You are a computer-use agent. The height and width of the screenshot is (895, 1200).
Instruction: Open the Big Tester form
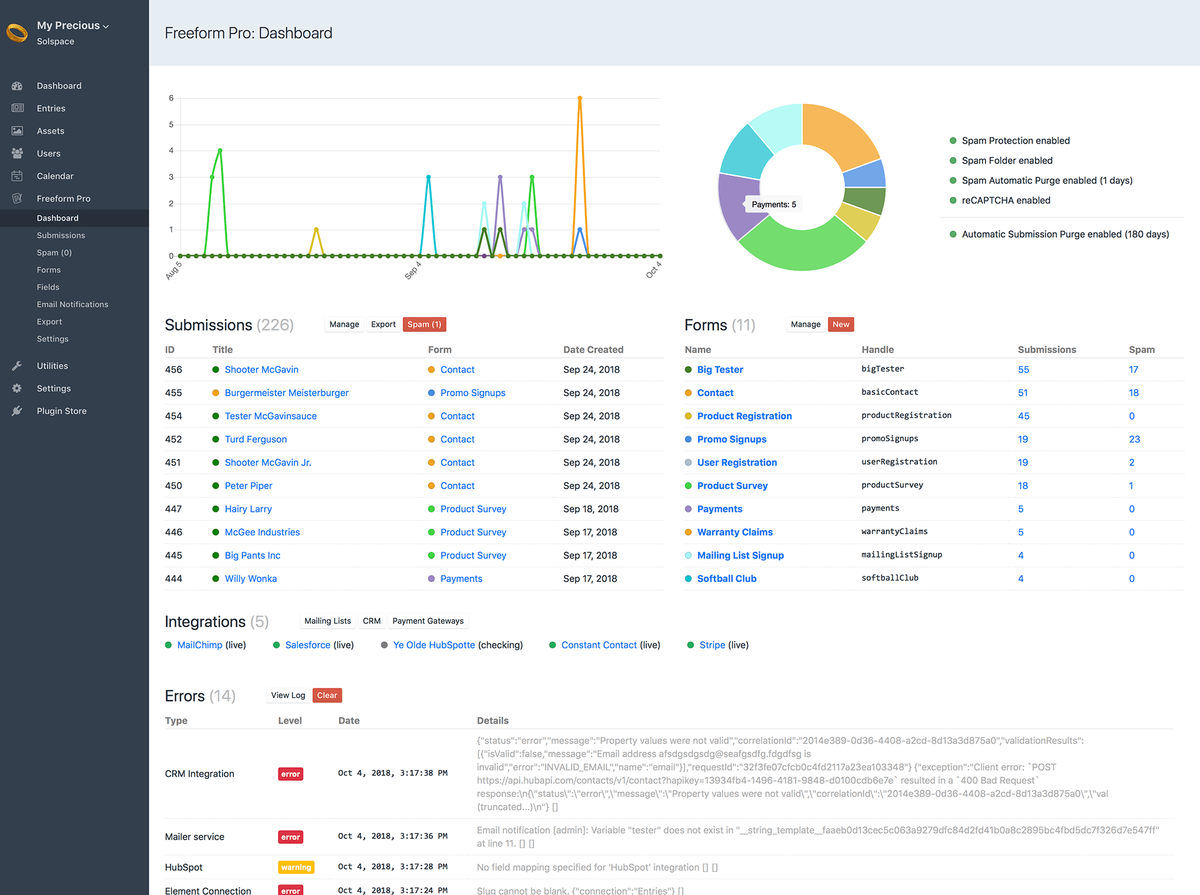click(x=720, y=369)
